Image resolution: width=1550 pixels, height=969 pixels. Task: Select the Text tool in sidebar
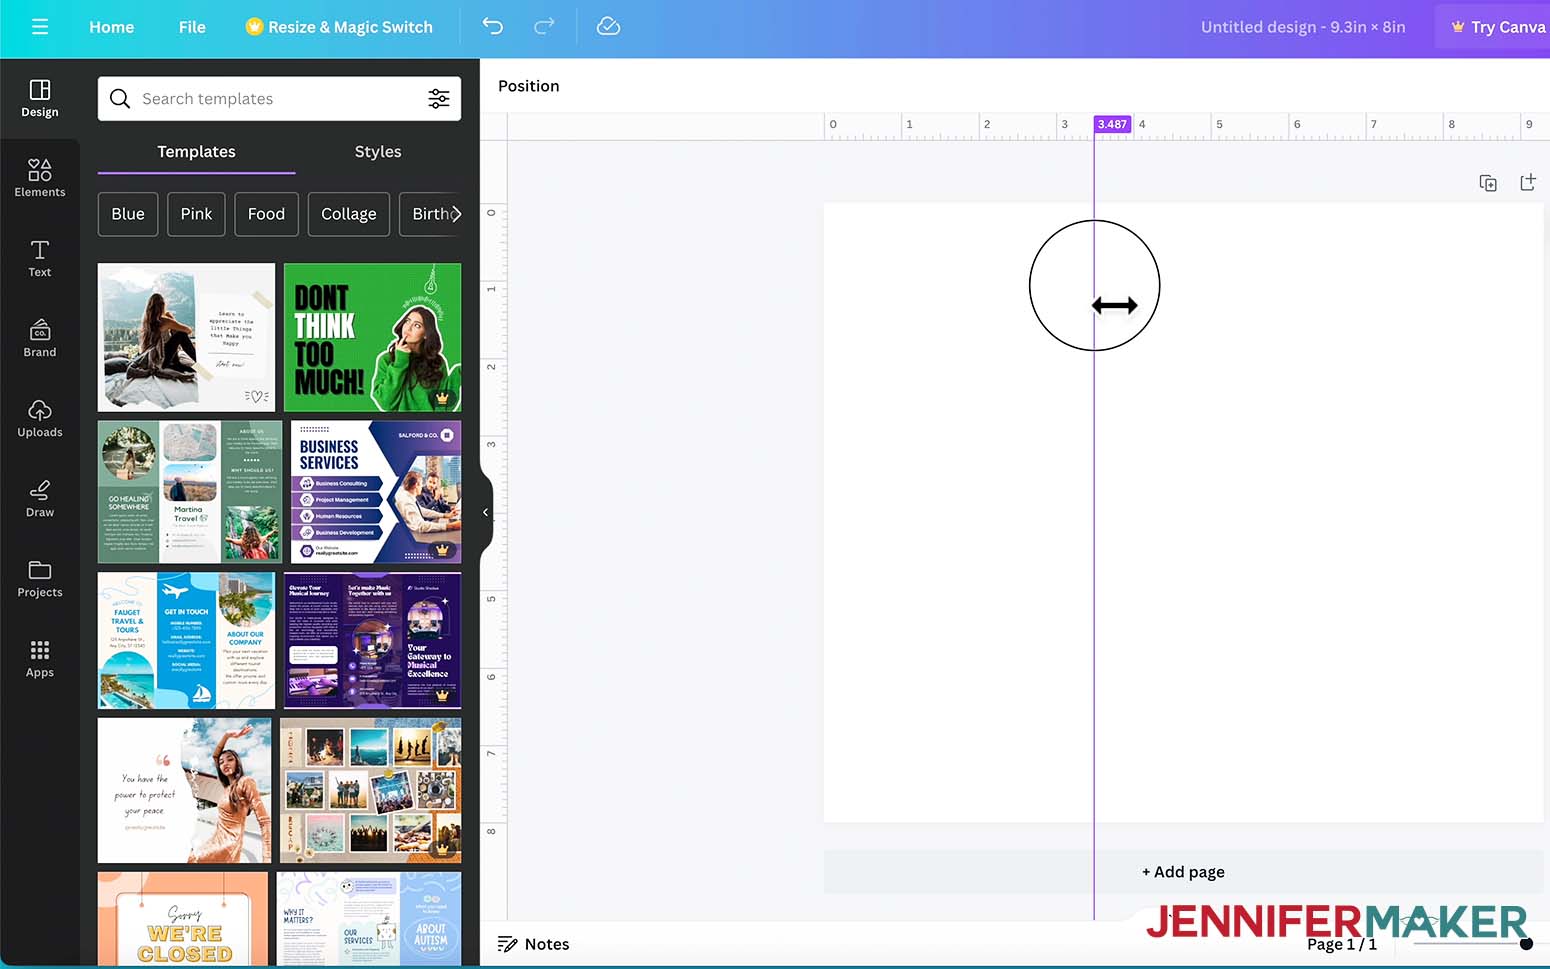tap(40, 258)
